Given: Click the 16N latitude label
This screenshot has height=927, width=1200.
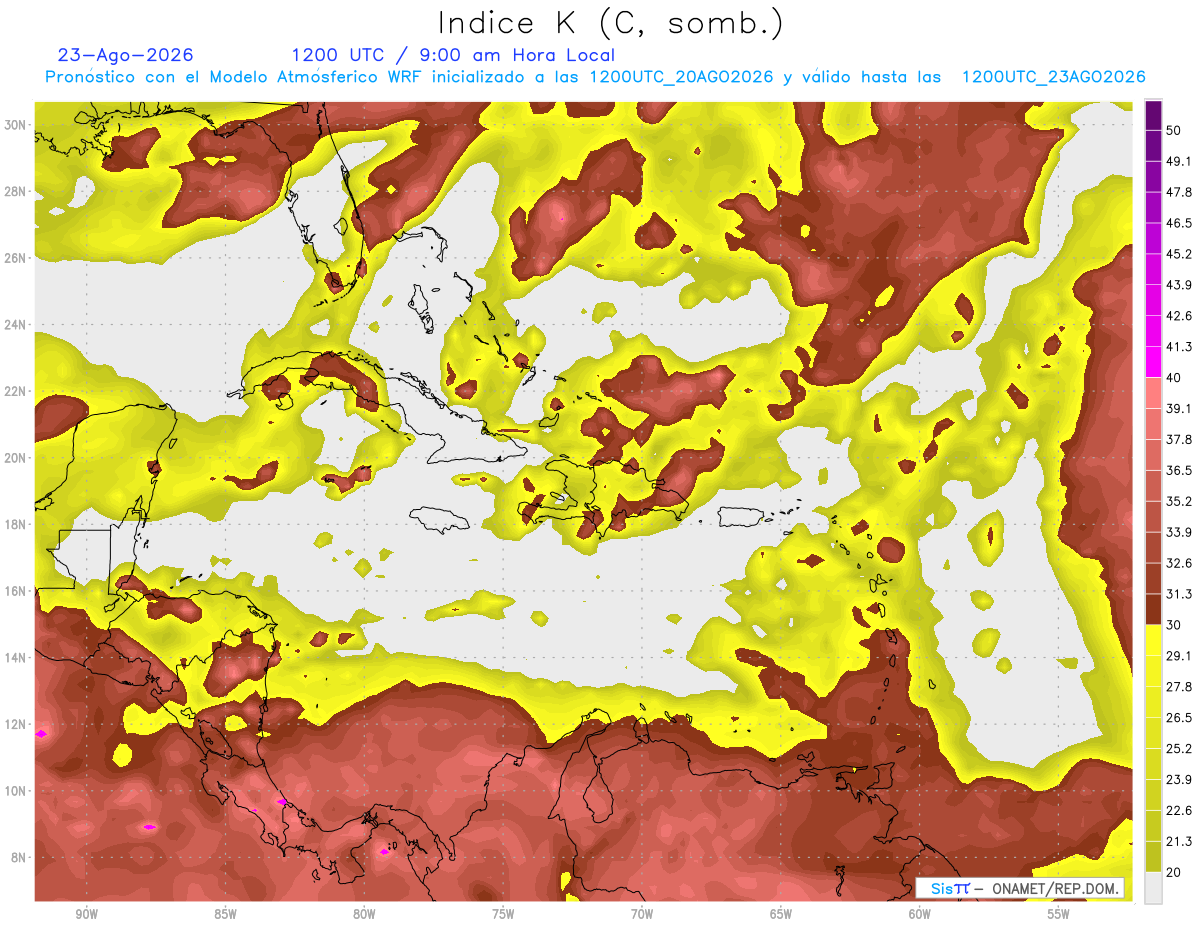Looking at the screenshot, I should pyautogui.click(x=15, y=591).
